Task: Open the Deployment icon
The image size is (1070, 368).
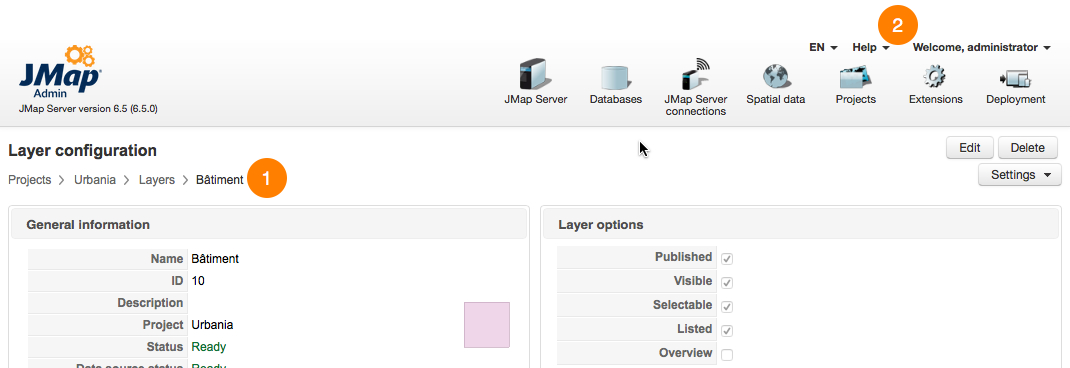Action: tap(1015, 79)
